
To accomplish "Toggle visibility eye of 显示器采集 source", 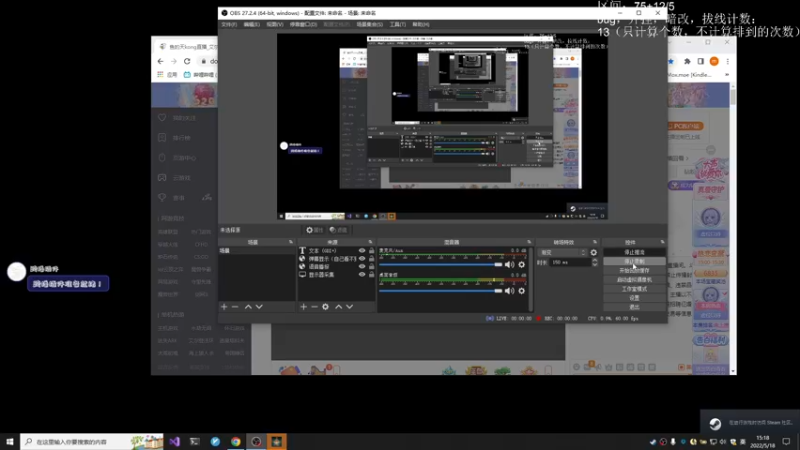I will pyautogui.click(x=362, y=274).
